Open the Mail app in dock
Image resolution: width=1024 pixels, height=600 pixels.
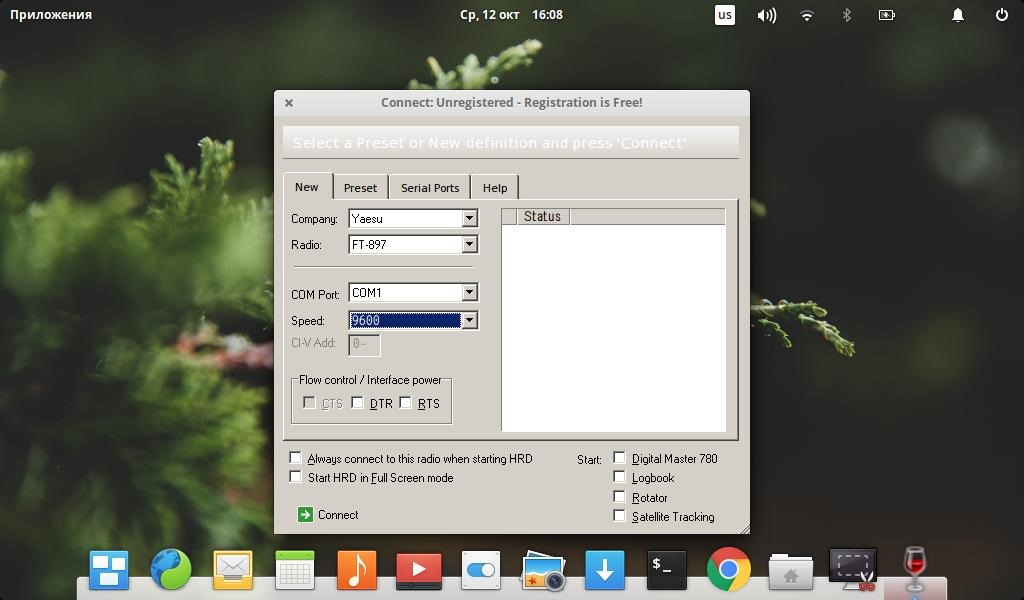pyautogui.click(x=232, y=570)
